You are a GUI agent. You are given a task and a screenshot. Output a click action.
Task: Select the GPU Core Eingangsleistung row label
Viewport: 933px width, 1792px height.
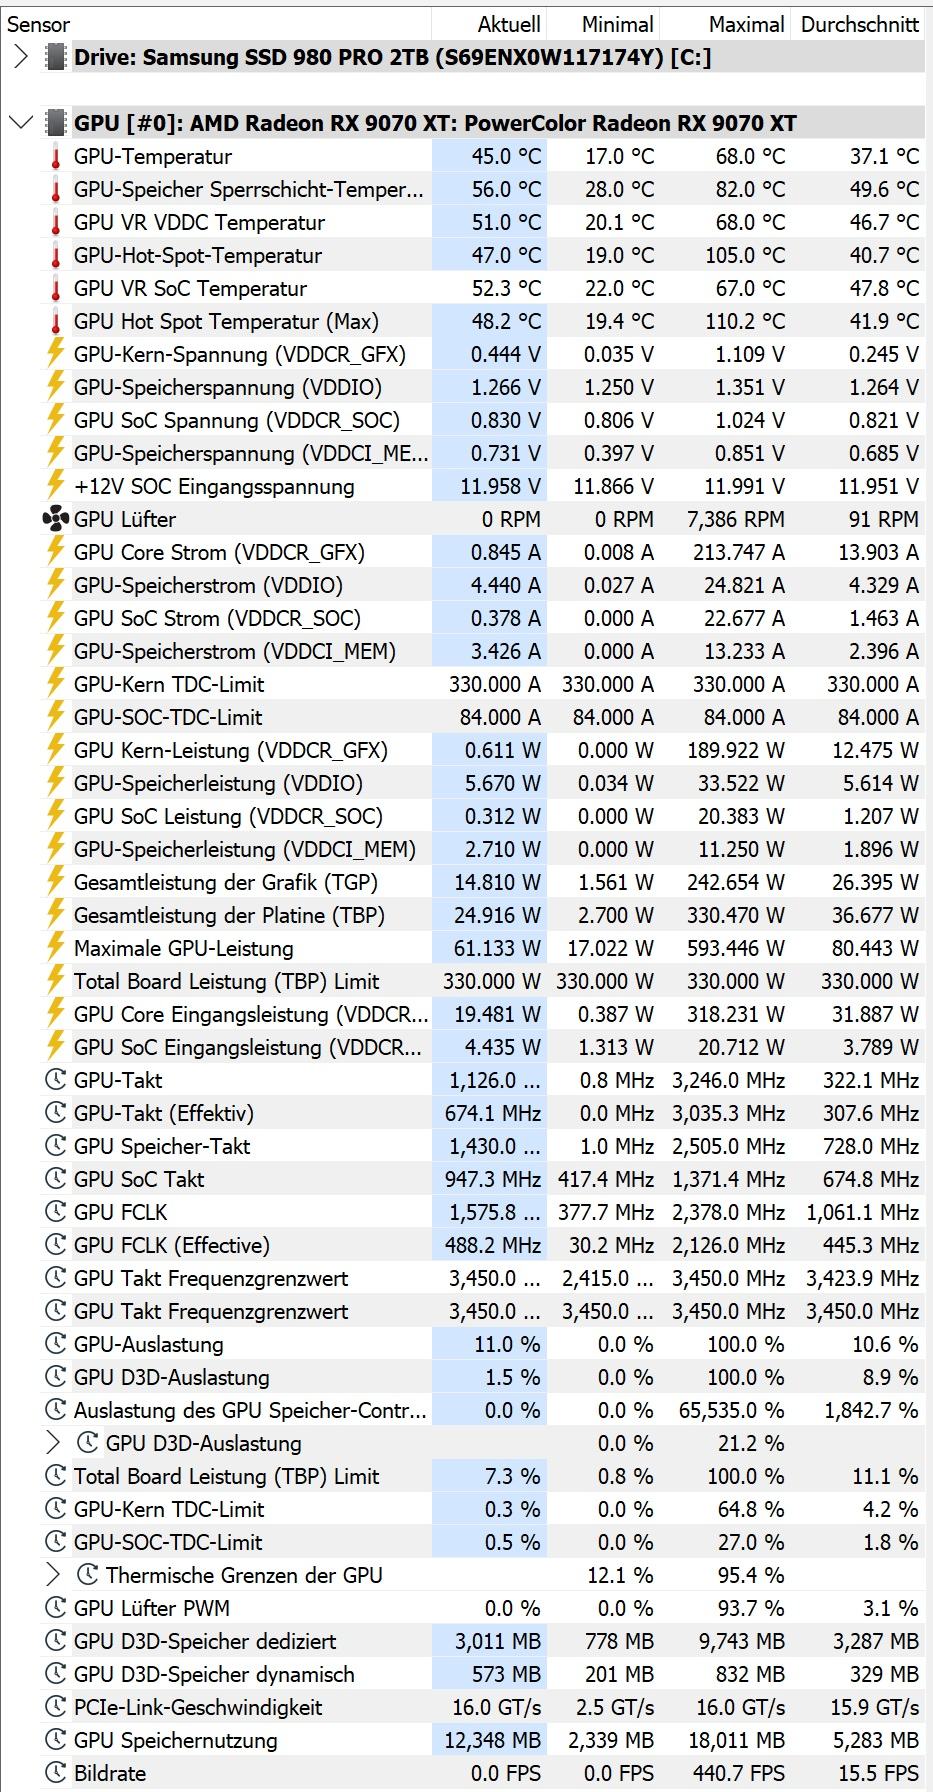[251, 1015]
